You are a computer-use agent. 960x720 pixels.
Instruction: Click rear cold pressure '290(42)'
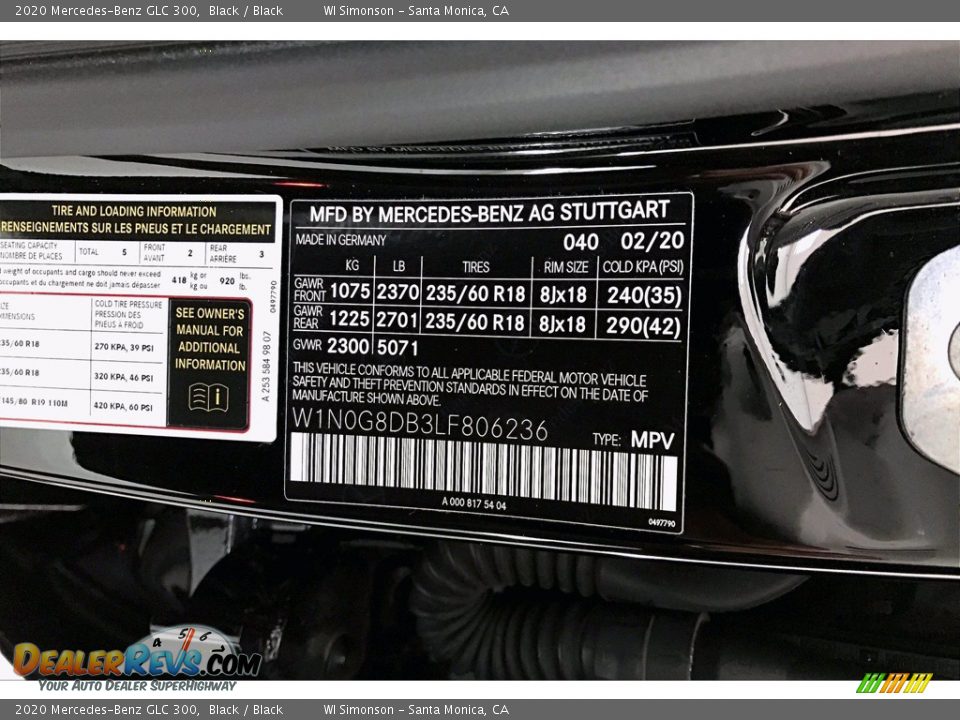click(643, 326)
